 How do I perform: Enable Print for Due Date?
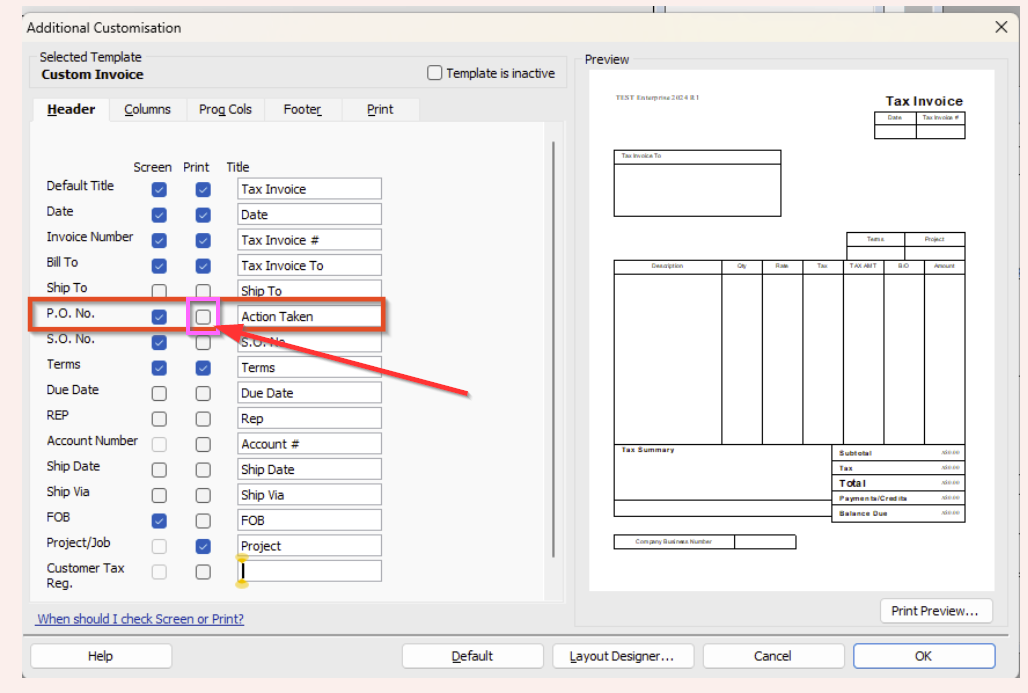click(203, 393)
